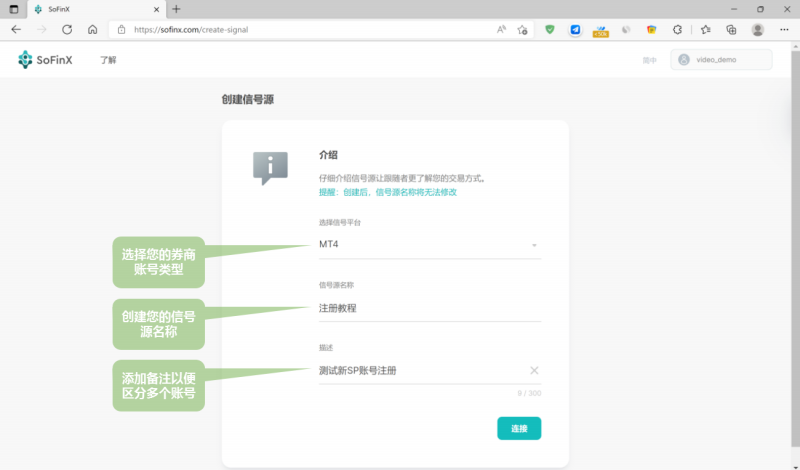Screen dimensions: 800x470
Task: Click the 创建信号源 heading
Action: tap(247, 100)
